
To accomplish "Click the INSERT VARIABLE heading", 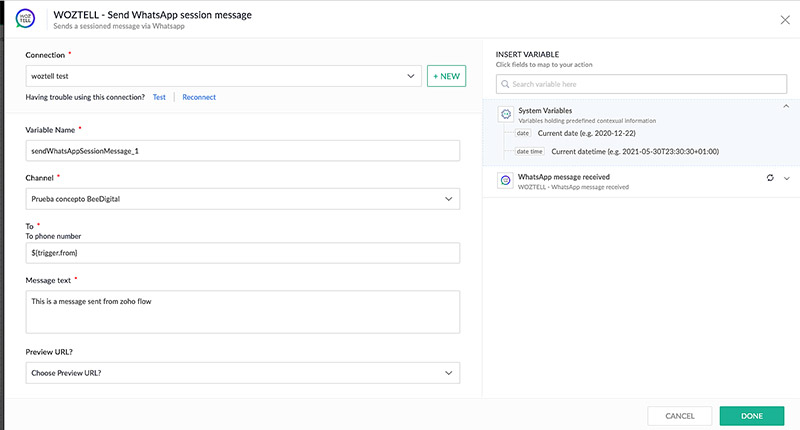I will tap(527, 54).
